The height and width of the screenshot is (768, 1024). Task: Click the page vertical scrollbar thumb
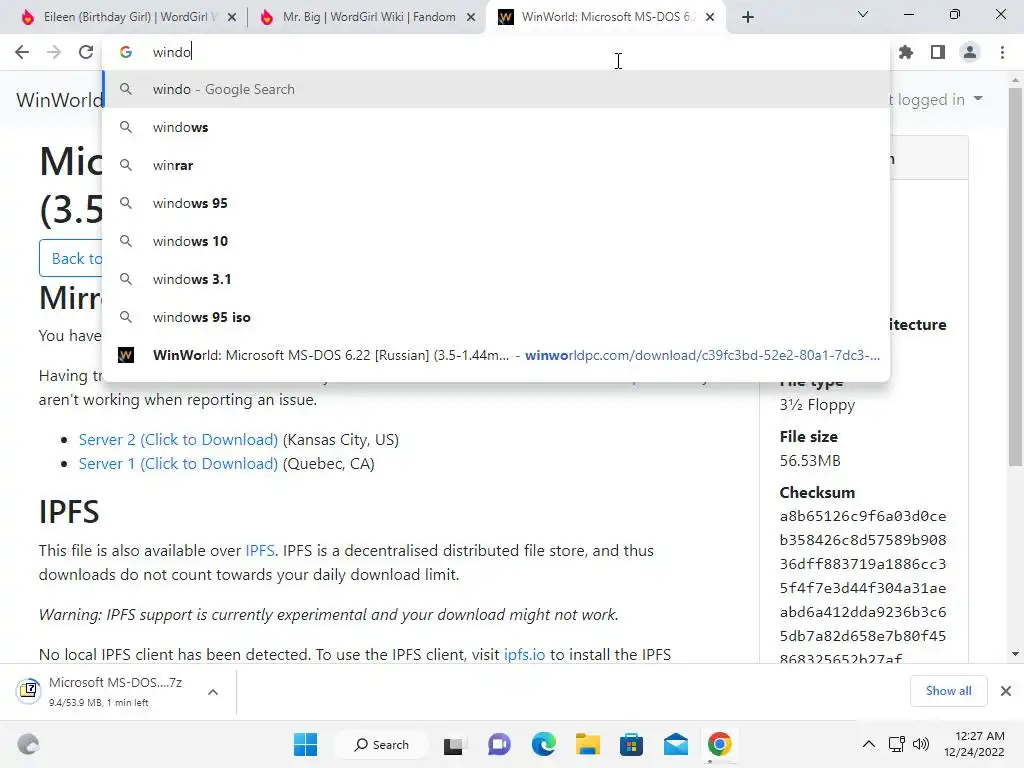pyautogui.click(x=1015, y=276)
